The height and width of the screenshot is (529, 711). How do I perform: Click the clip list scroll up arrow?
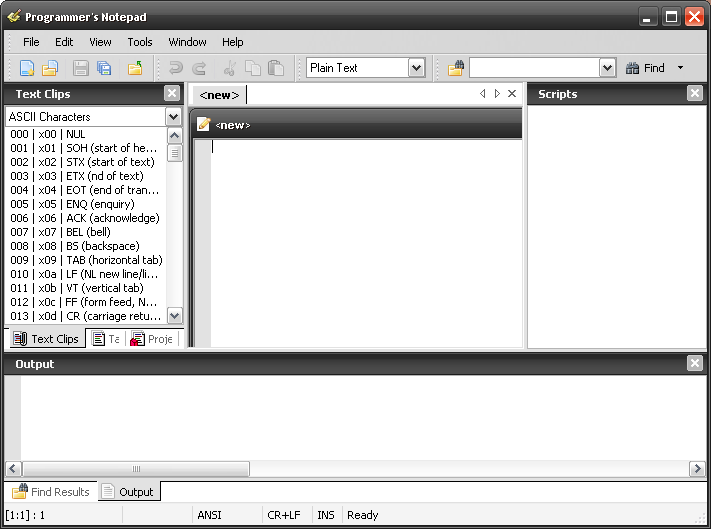[x=175, y=135]
